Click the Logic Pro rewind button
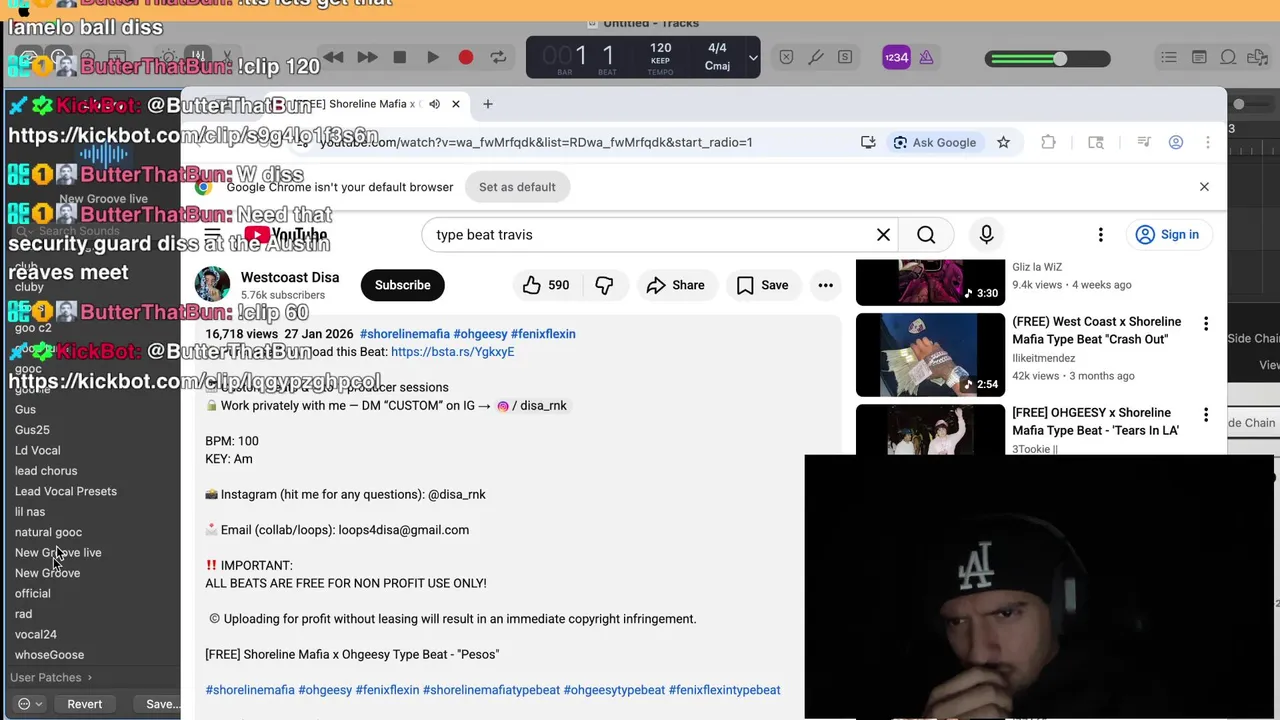Screen dimensions: 1280x720 pyautogui.click(x=334, y=58)
